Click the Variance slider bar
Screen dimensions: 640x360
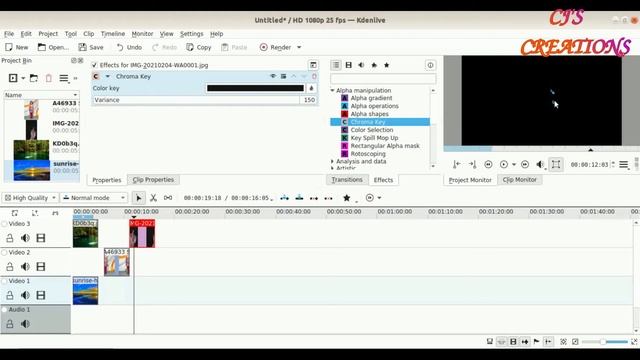196,100
